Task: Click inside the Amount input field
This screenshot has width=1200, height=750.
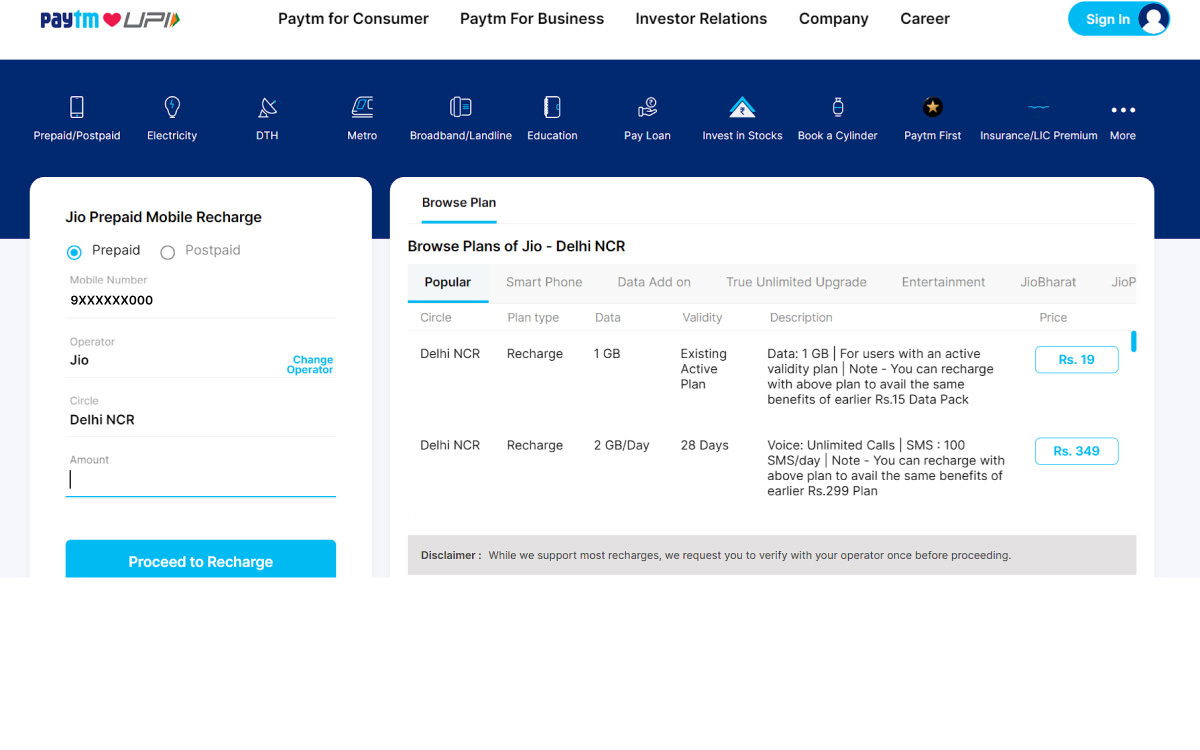Action: [x=200, y=479]
